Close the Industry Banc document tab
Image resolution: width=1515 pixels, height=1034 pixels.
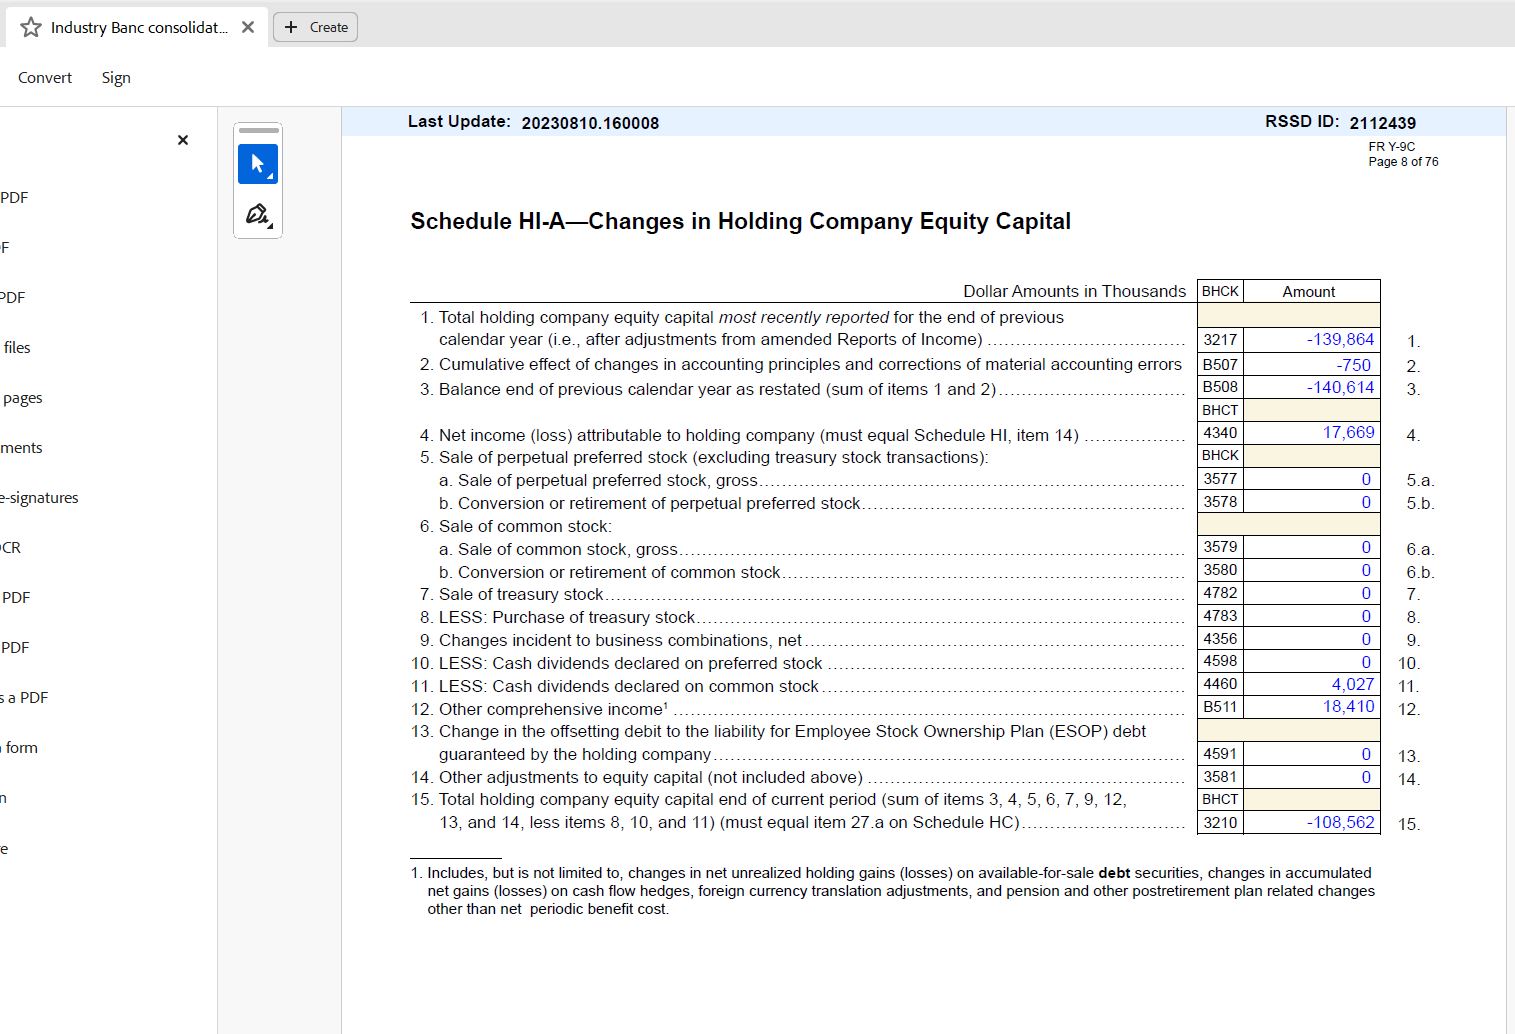coord(248,27)
